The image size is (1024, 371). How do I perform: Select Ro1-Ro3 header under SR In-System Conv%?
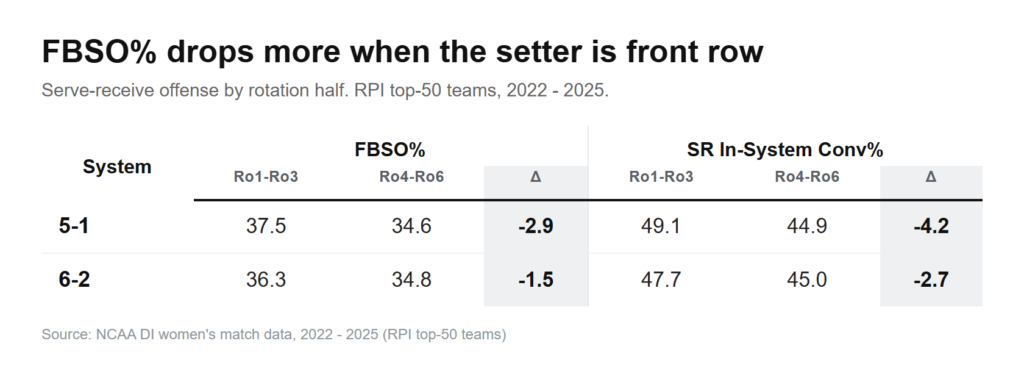coord(661,176)
